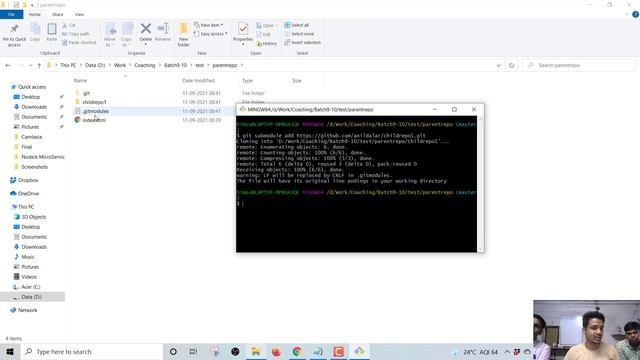Open File Explorer from taskbar
Screen dimensions: 640x360
click(x=256, y=351)
